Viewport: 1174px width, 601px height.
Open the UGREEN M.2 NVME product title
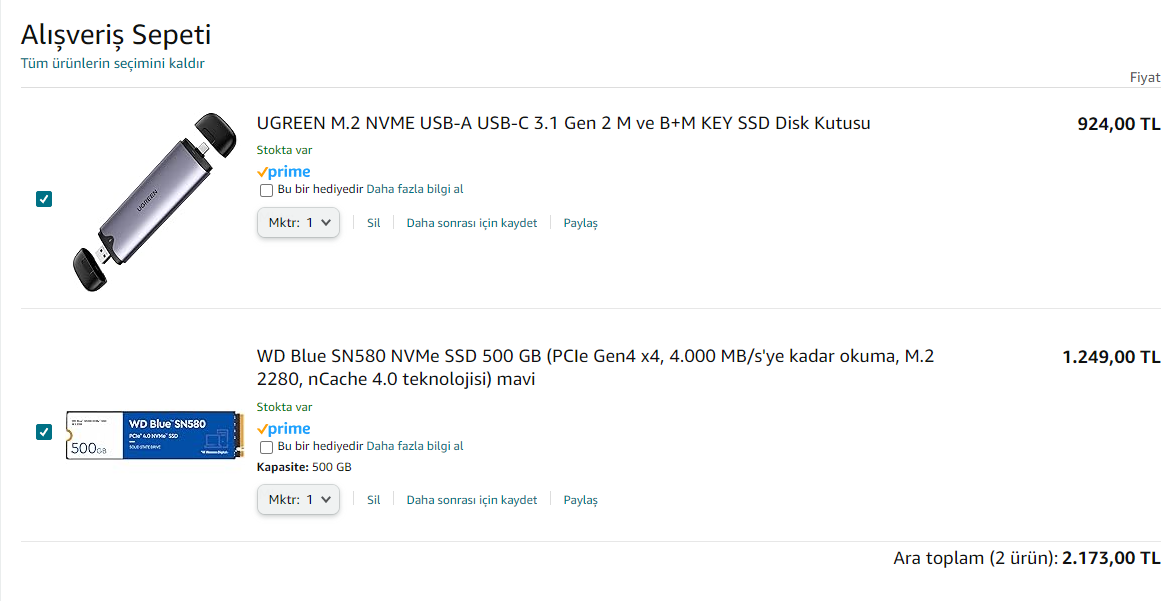(563, 124)
